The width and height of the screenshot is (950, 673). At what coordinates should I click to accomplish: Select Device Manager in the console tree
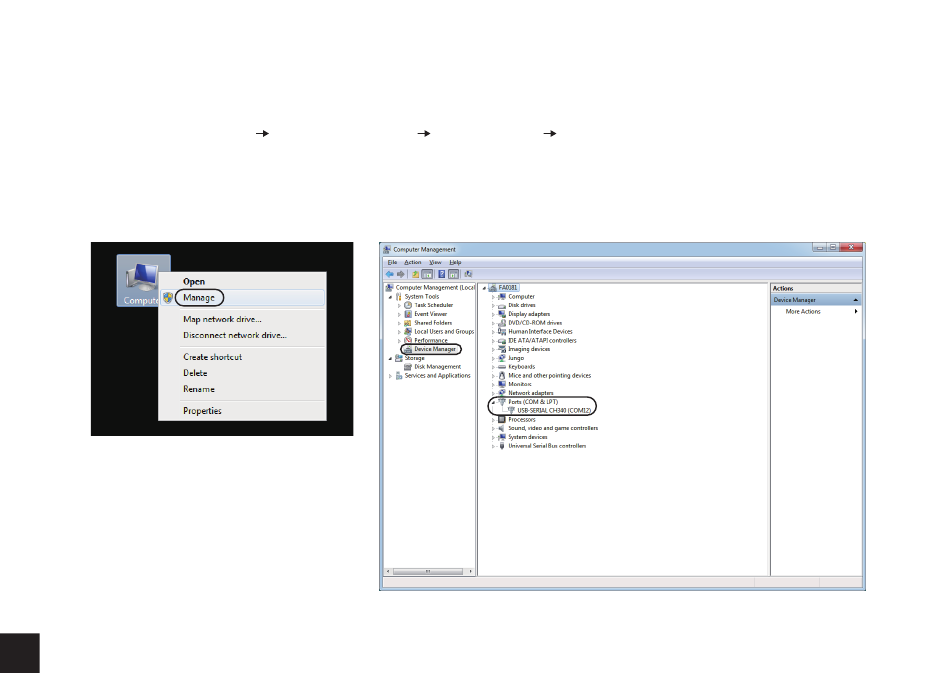pos(435,350)
